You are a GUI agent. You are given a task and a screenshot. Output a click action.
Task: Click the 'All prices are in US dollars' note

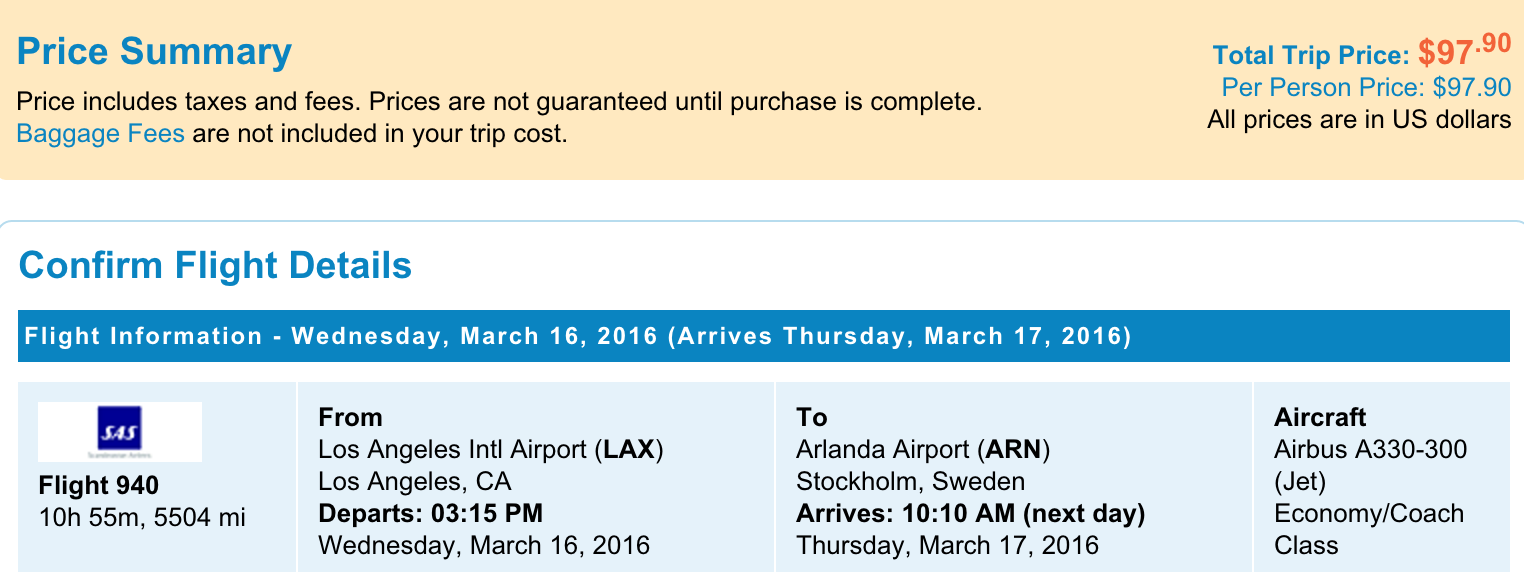click(1359, 120)
